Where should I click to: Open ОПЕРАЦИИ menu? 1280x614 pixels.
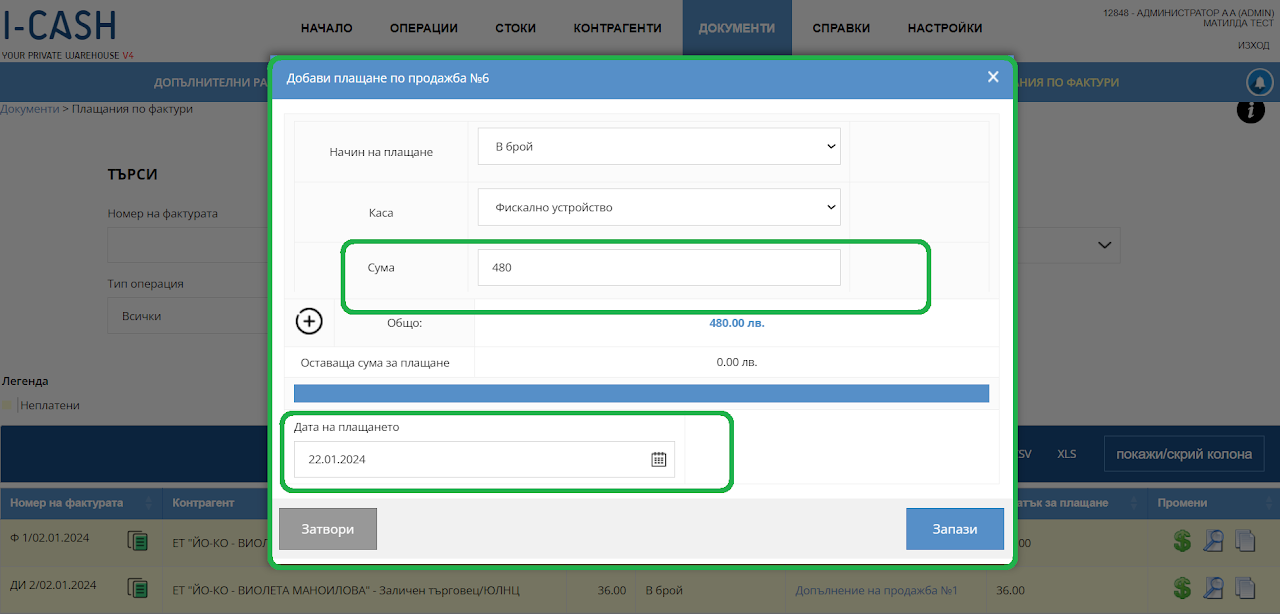(x=424, y=28)
